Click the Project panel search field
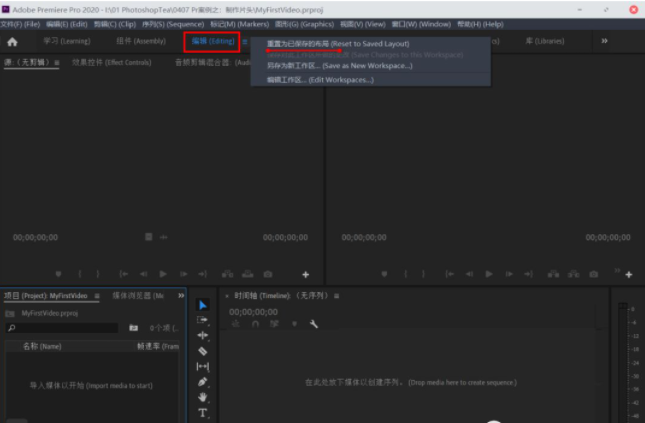The image size is (645, 423). click(63, 328)
